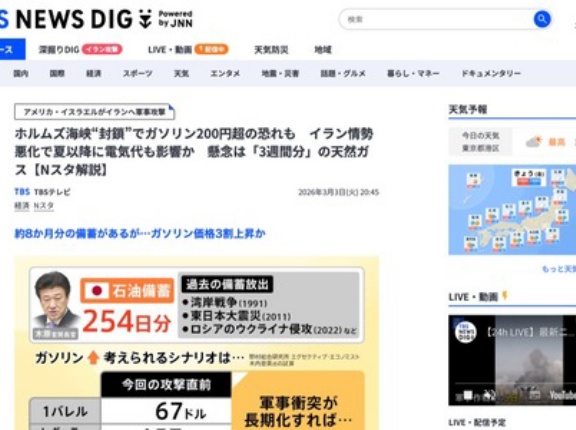Click the YouTube logo on live video
This screenshot has width=576, height=430.
click(x=562, y=395)
